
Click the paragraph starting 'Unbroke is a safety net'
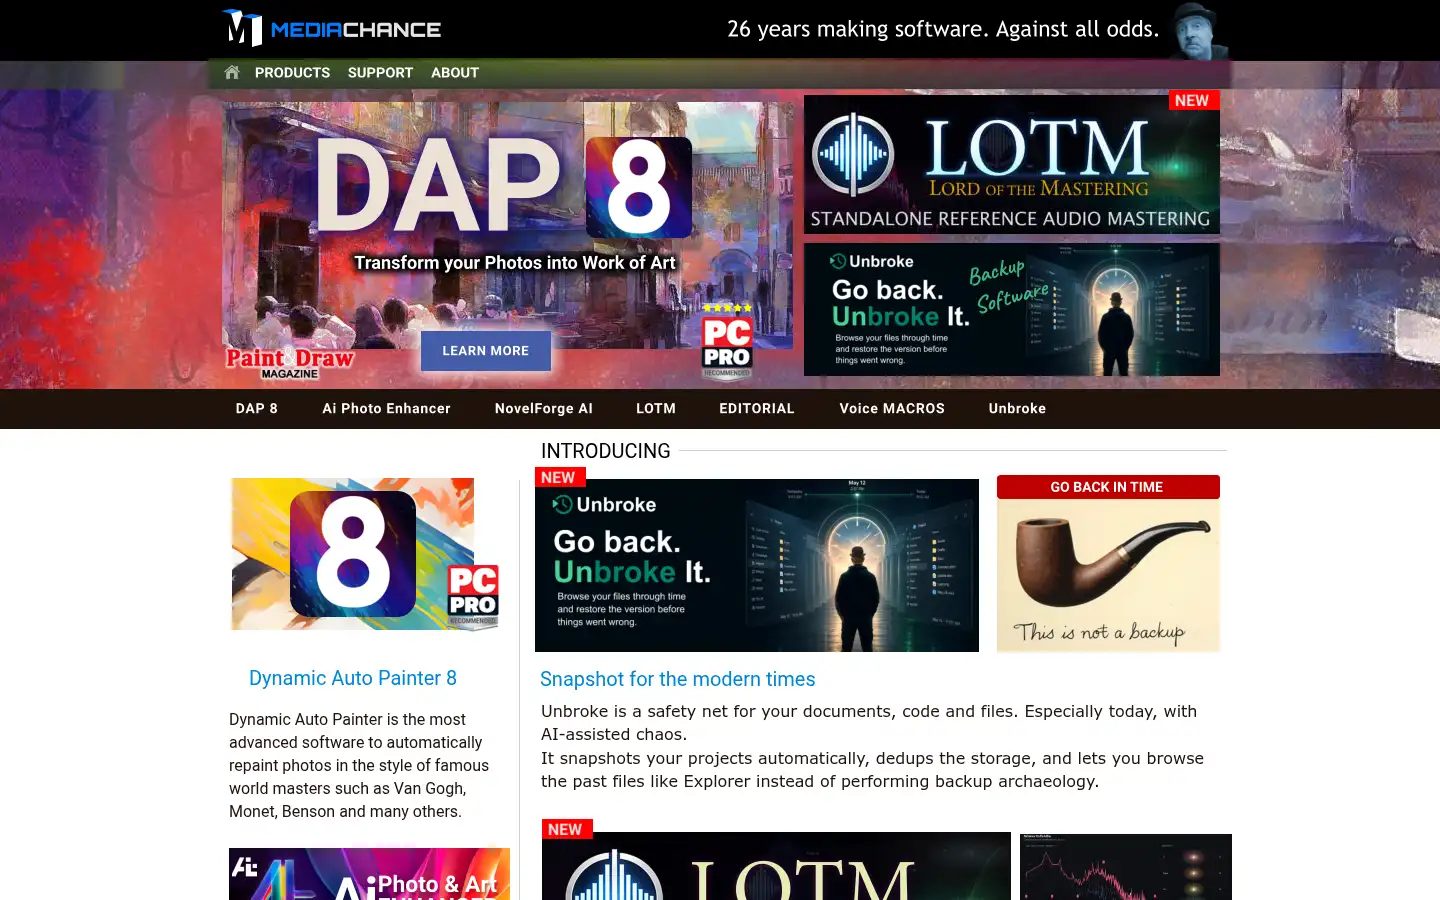point(872,746)
